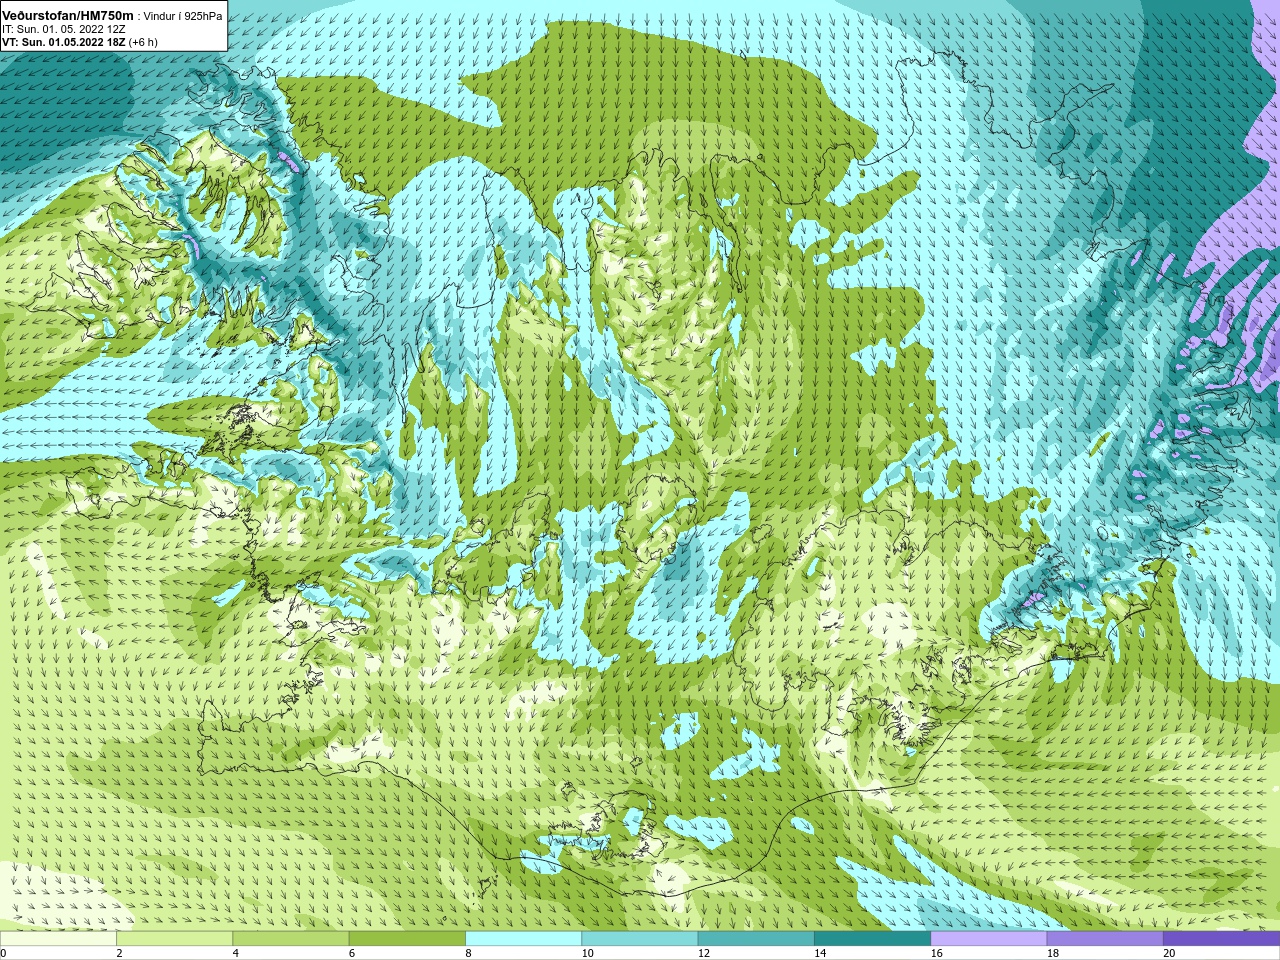1280x960 pixels.
Task: Click the 'VT: Sun. 01.05.2022 18Z' line
Action: pos(63,42)
